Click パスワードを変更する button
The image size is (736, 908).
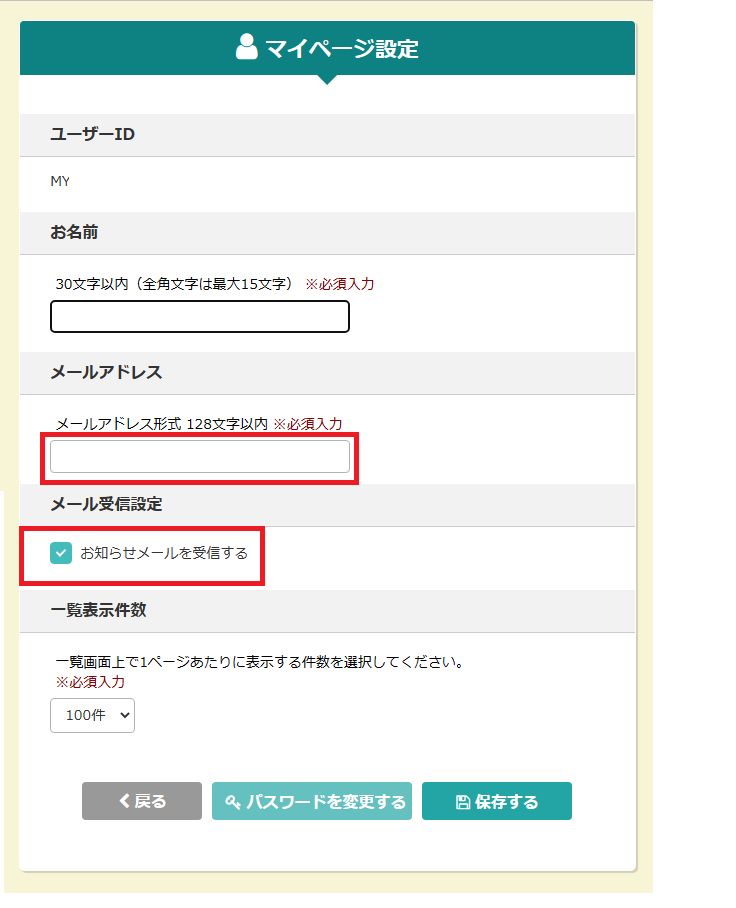pyautogui.click(x=312, y=802)
